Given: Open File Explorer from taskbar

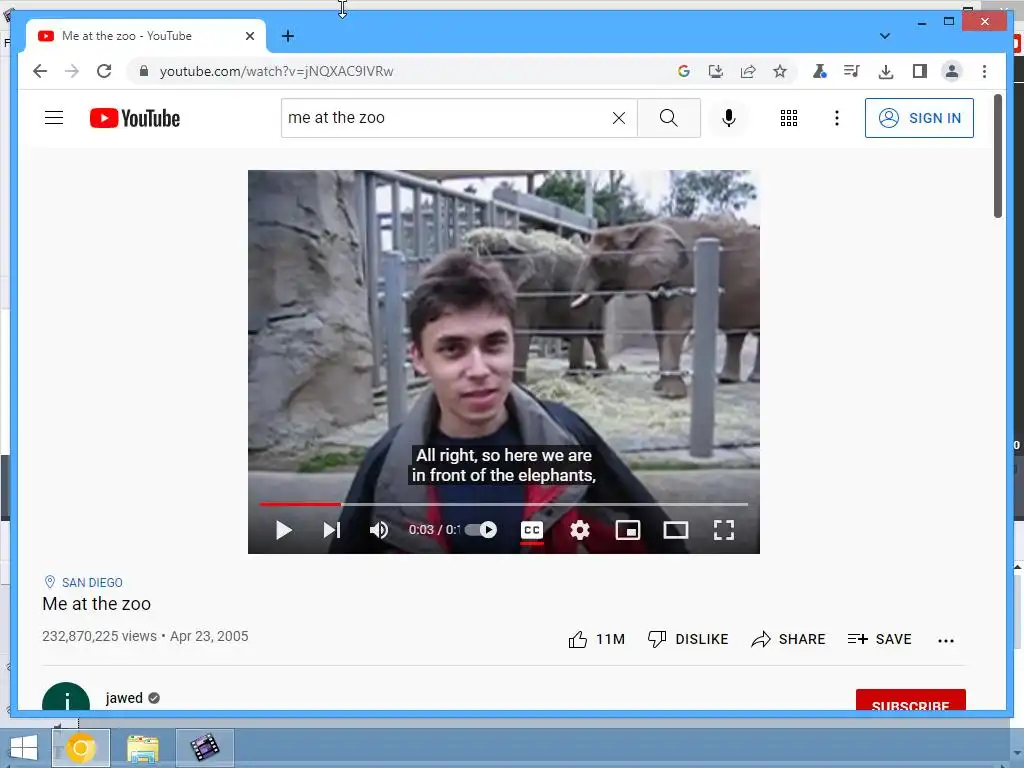Looking at the screenshot, I should [x=142, y=748].
